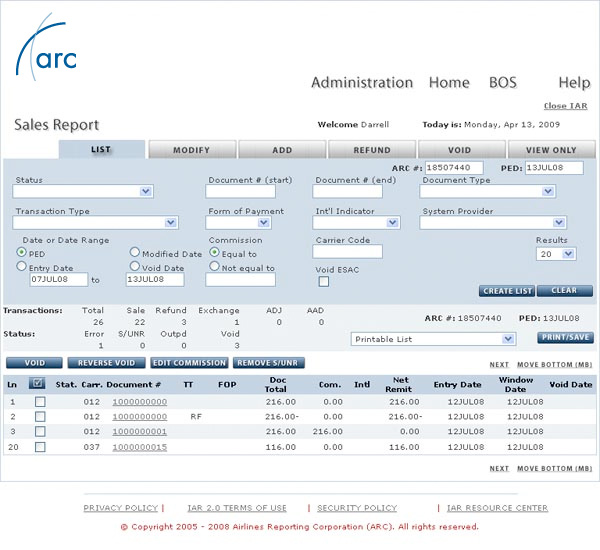Image resolution: width=600 pixels, height=550 pixels.
Task: Open document 1000000000 in RF refund row
Action: coord(140,417)
